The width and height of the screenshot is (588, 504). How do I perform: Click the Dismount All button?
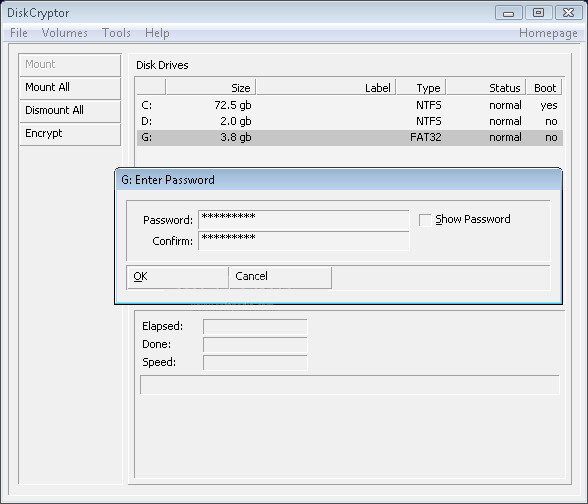tap(70, 111)
